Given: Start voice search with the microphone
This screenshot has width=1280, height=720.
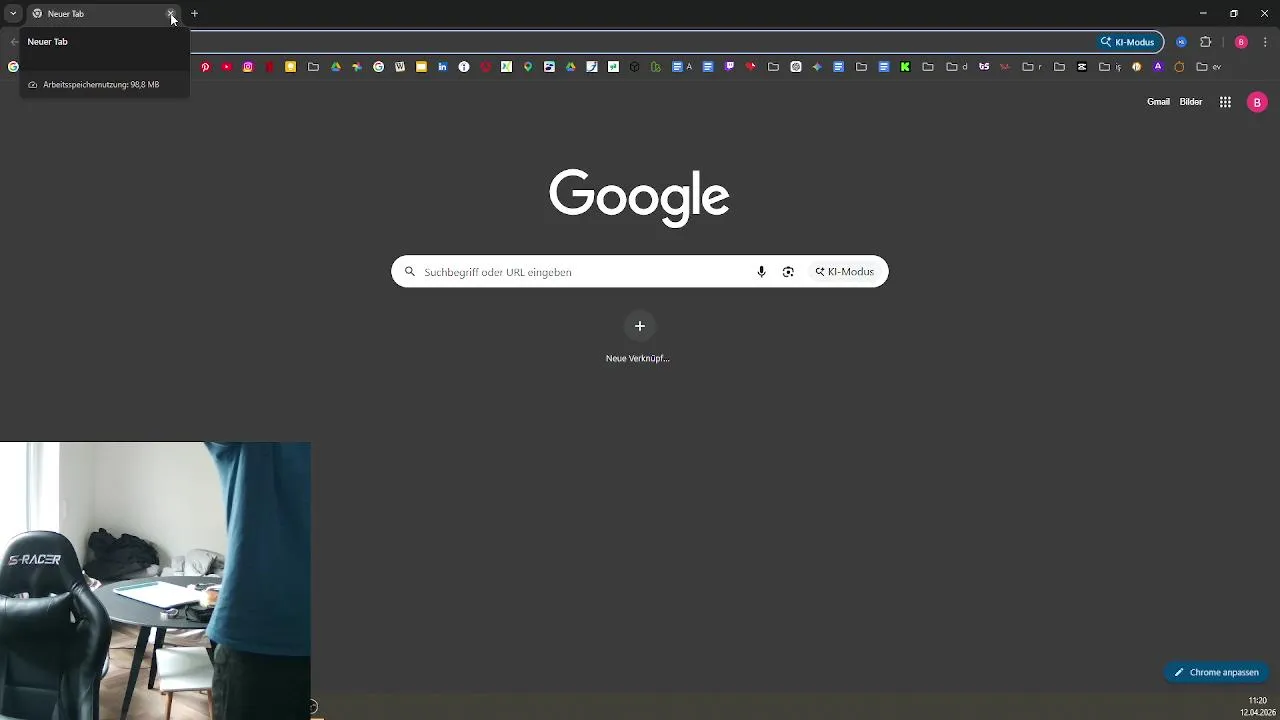Looking at the screenshot, I should 761,272.
